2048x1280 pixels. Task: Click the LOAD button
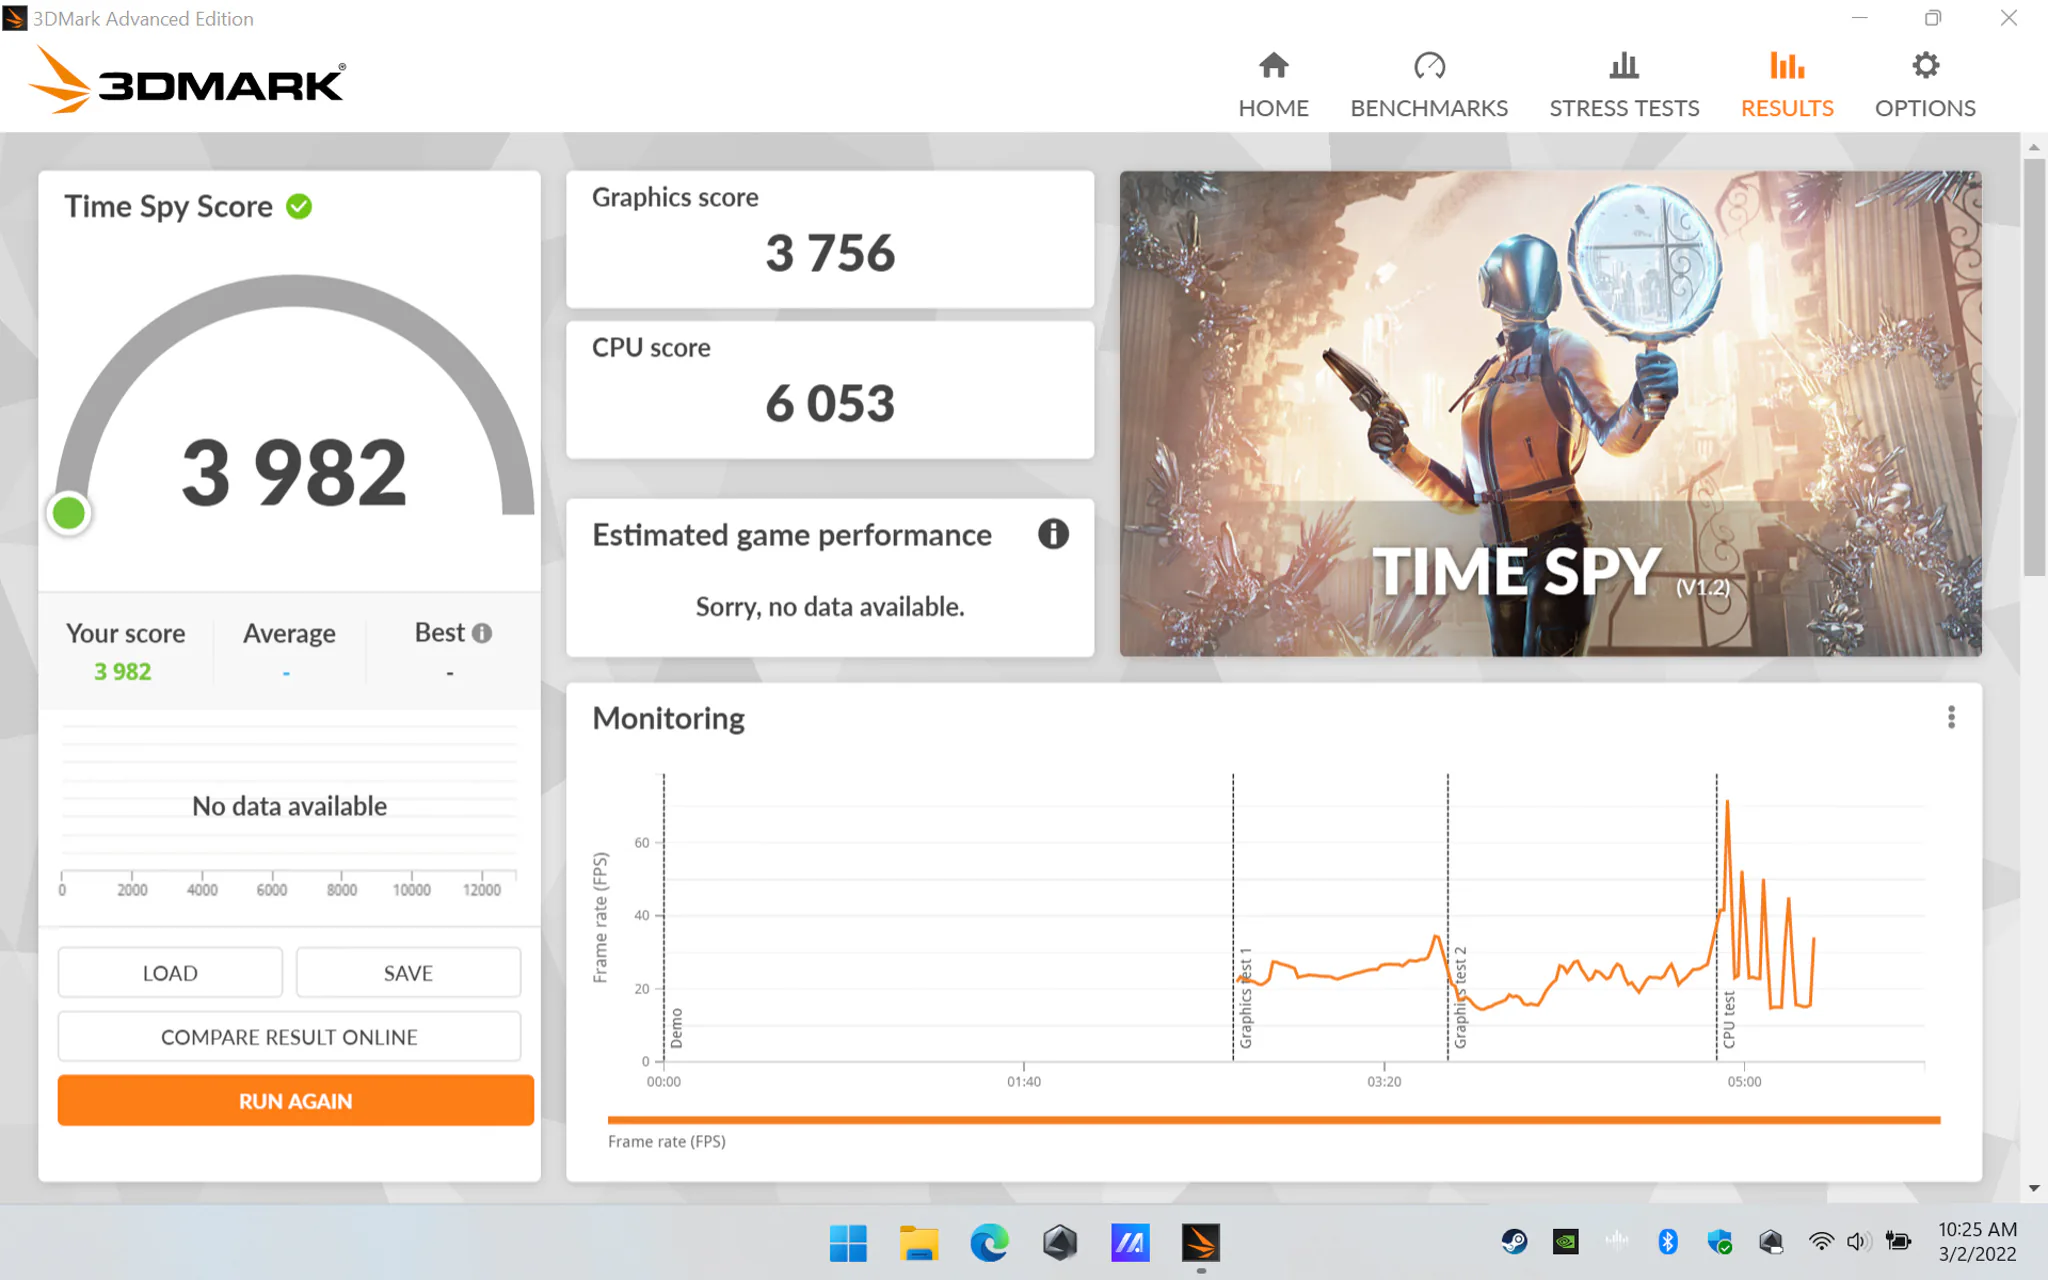[x=170, y=972]
